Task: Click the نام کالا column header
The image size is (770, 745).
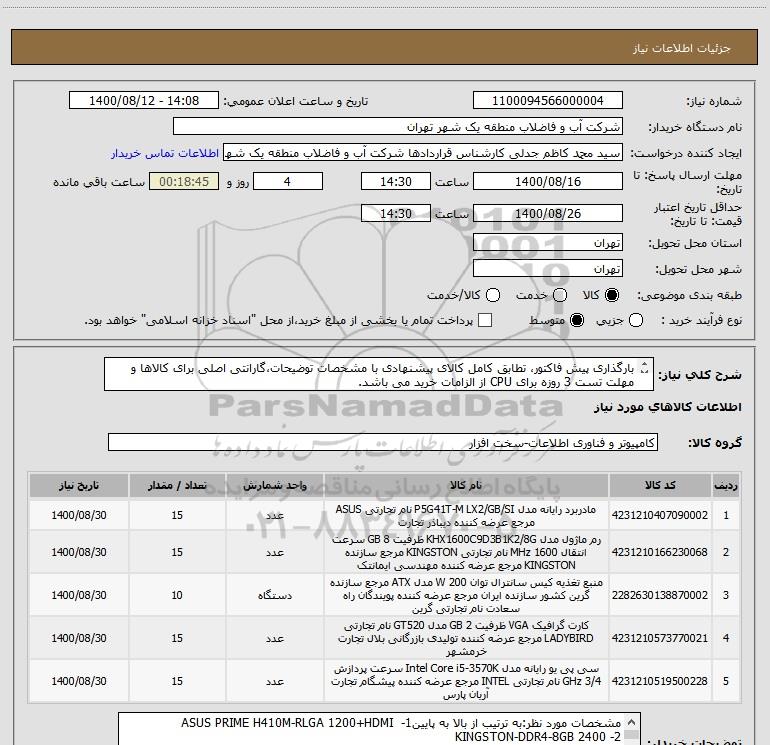Action: (x=466, y=486)
